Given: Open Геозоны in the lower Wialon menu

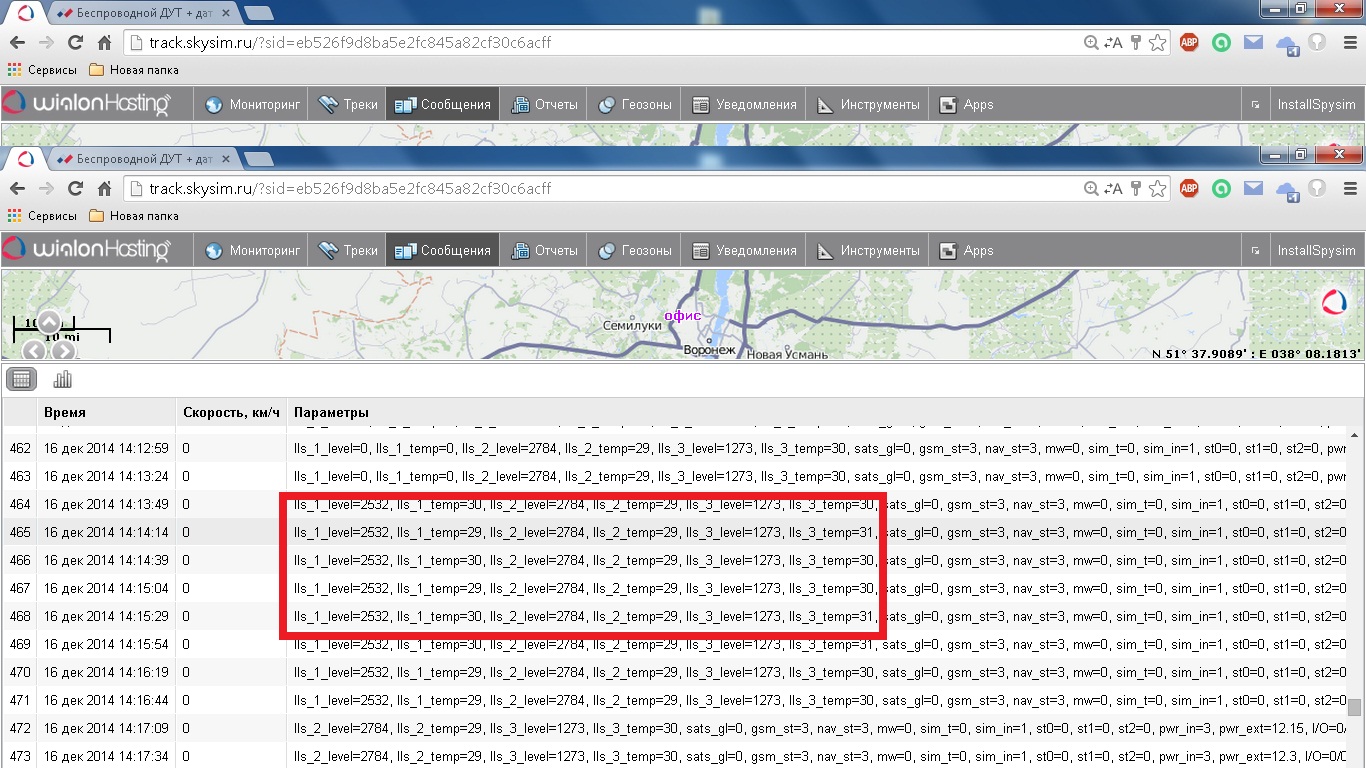Looking at the screenshot, I should click(x=635, y=250).
